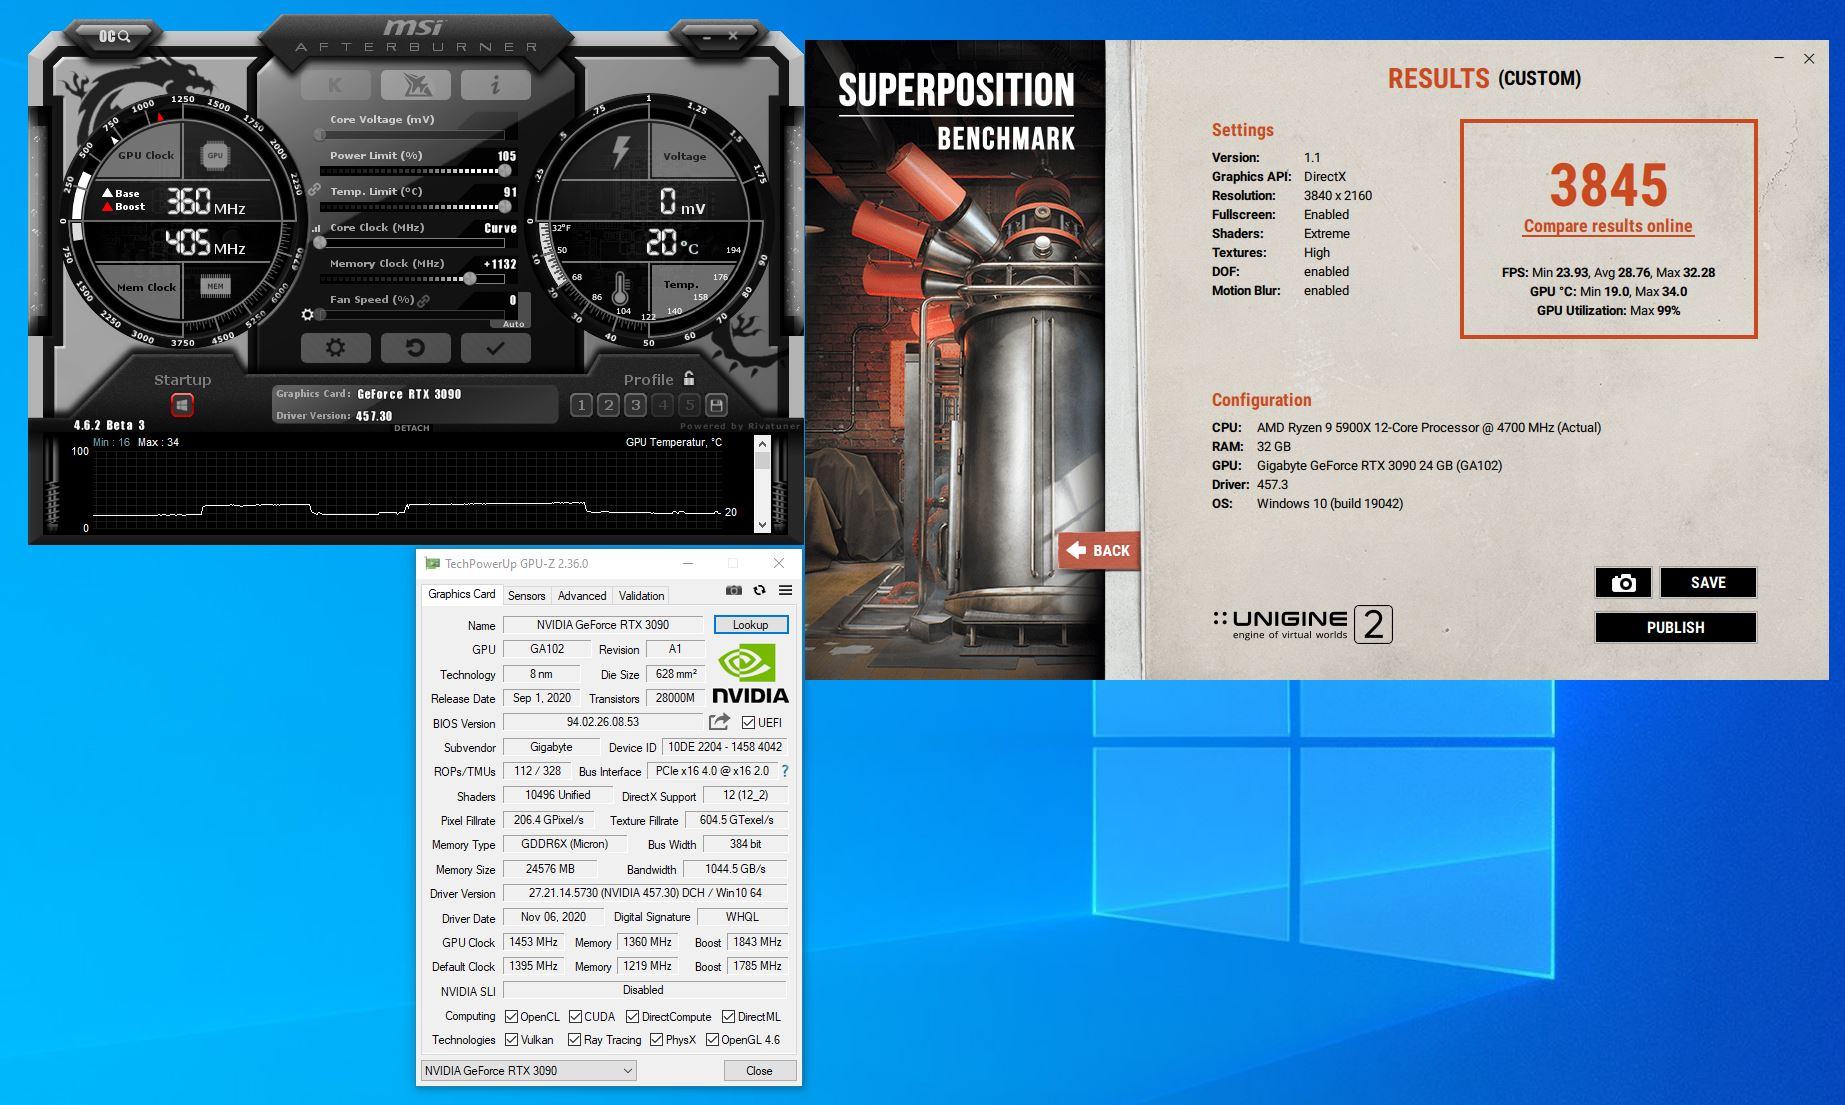
Task: Toggle the link between power and temp limits
Action: click(314, 189)
